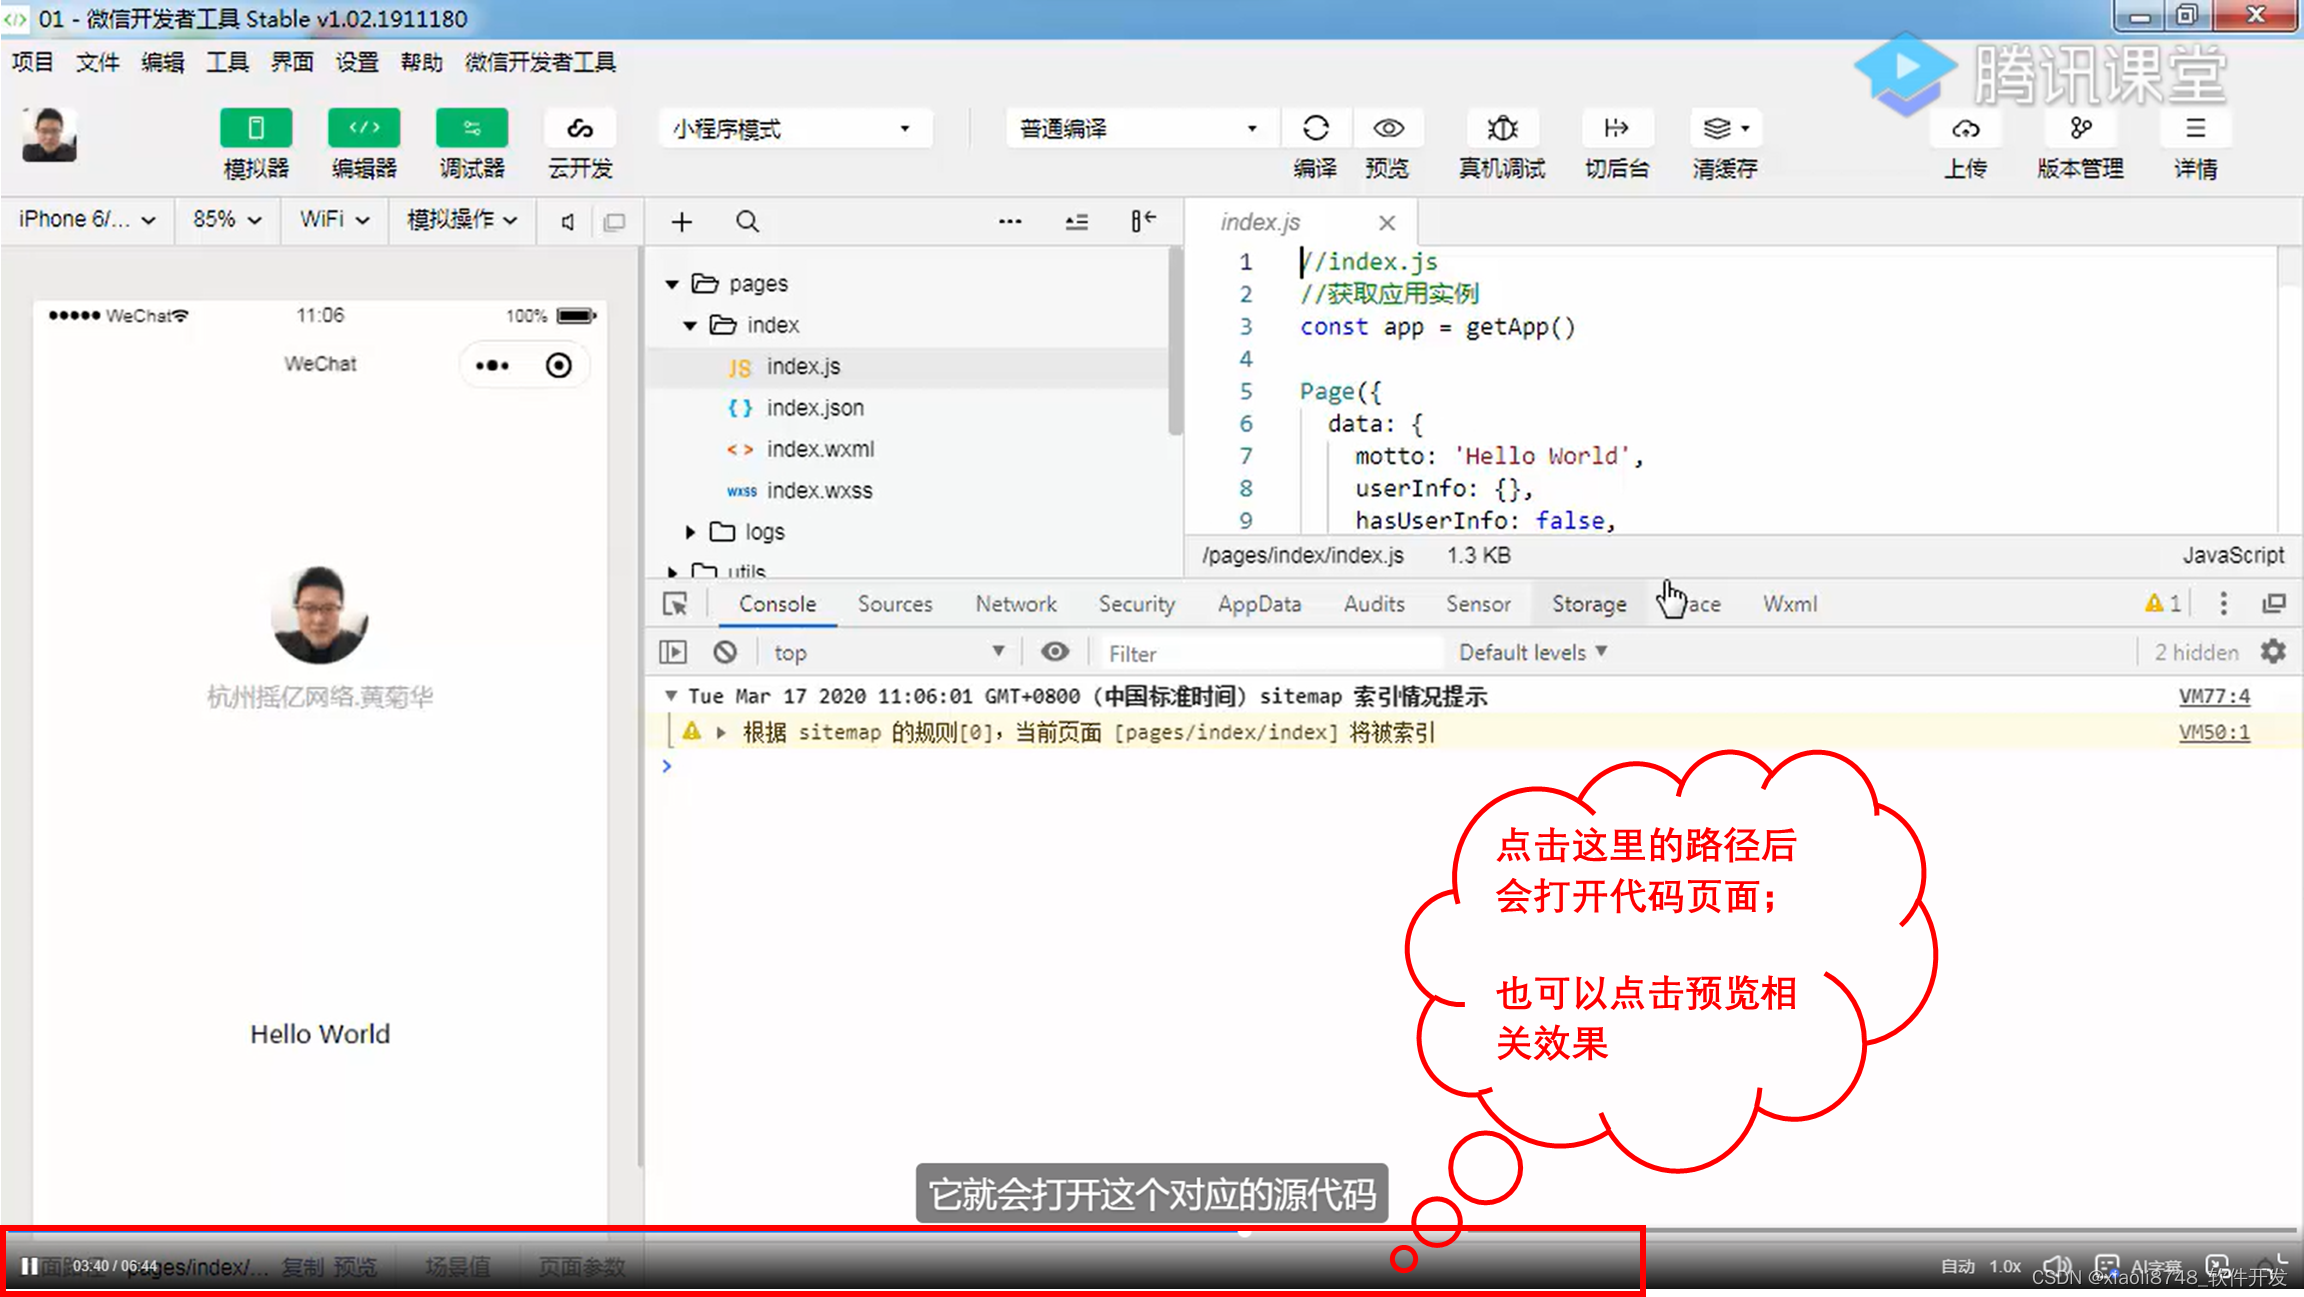
Task: Open the Default levels dropdown
Action: (x=1533, y=652)
